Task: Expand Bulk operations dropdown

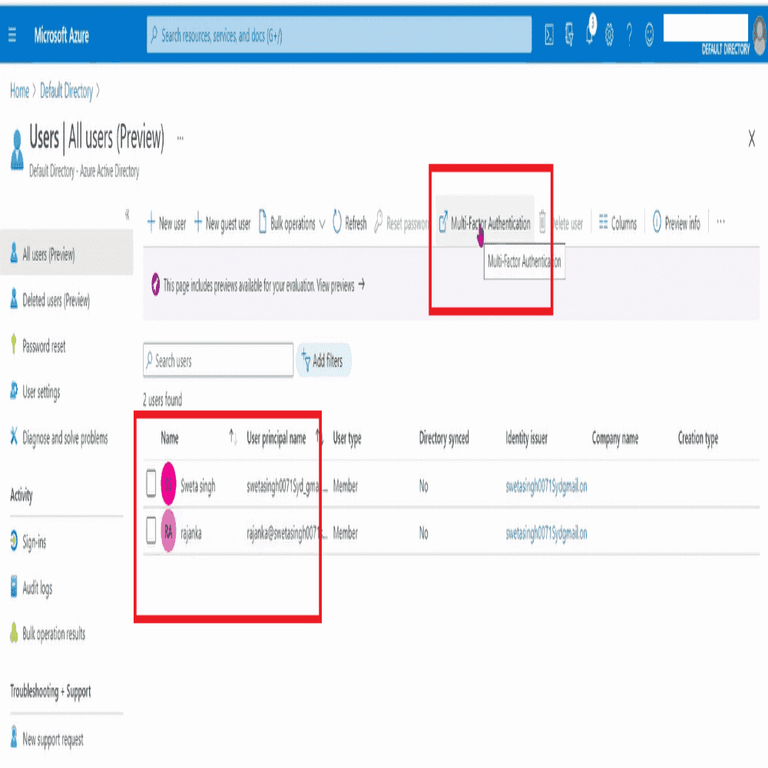Action: [x=291, y=223]
